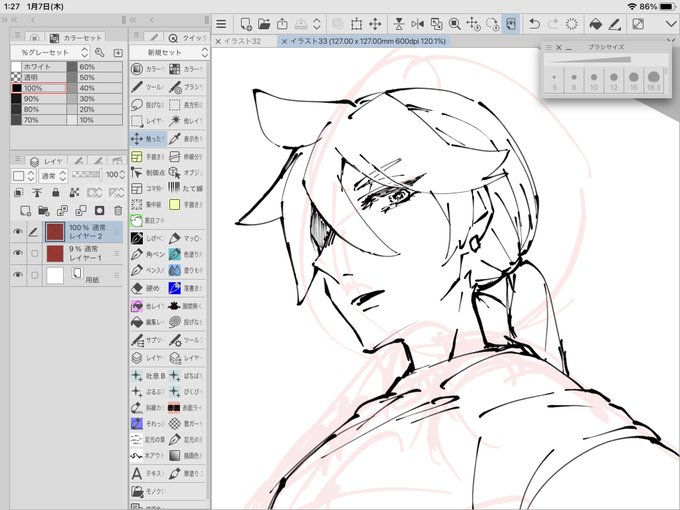
Task: Choose brush size 18.3
Action: 654,80
